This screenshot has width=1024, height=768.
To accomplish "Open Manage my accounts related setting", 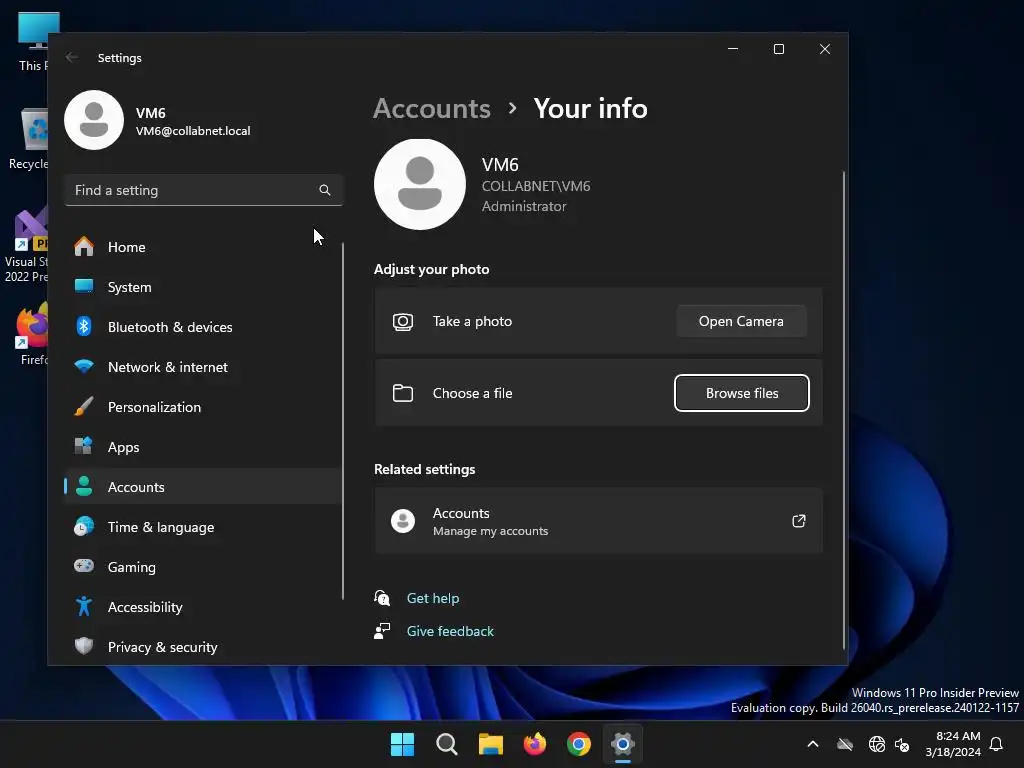I will pyautogui.click(x=598, y=521).
